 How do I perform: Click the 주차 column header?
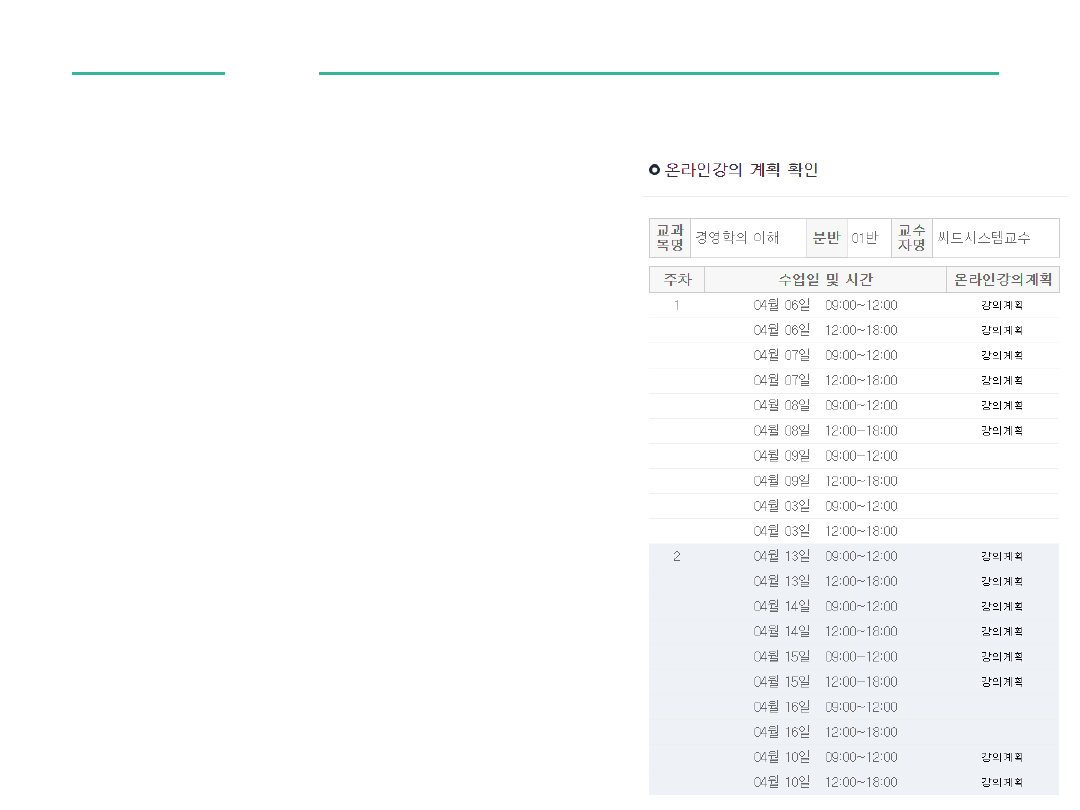pyautogui.click(x=677, y=279)
